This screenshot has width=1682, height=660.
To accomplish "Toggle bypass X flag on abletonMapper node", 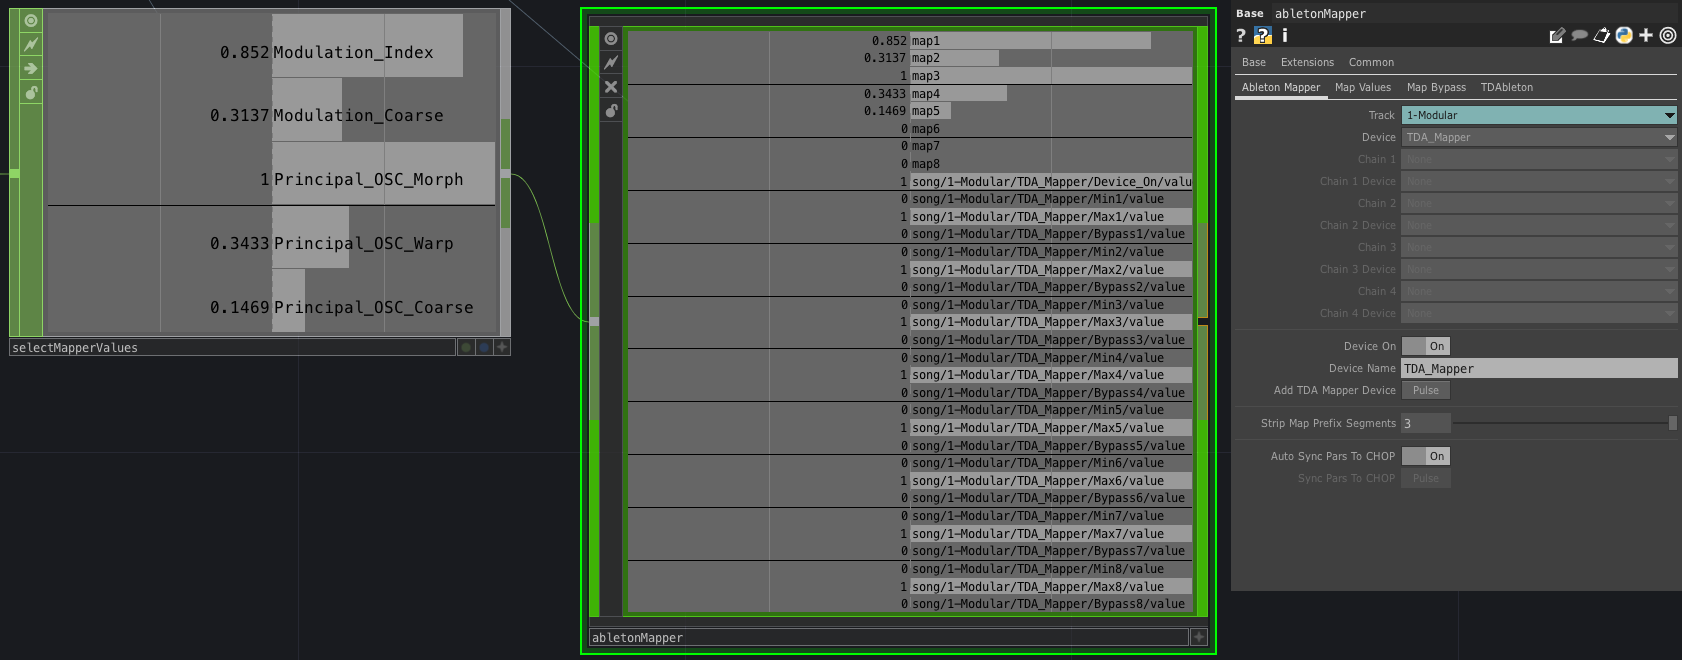I will point(611,87).
